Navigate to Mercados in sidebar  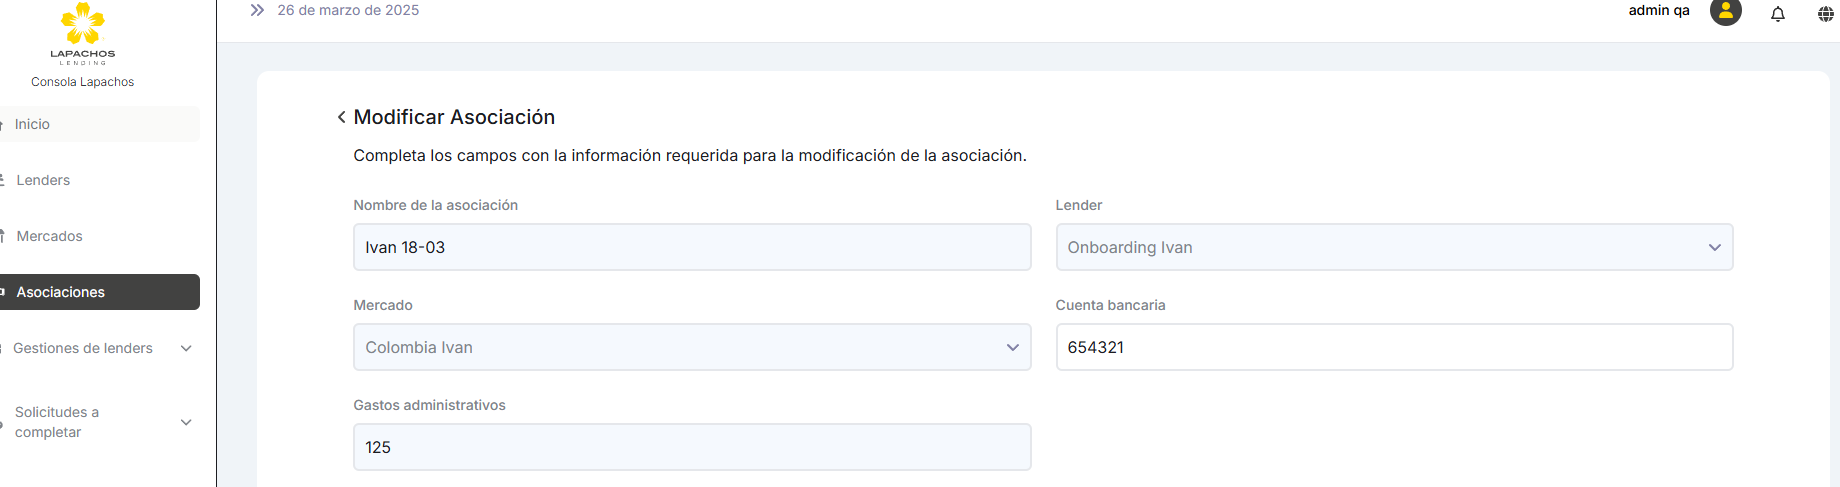[49, 236]
